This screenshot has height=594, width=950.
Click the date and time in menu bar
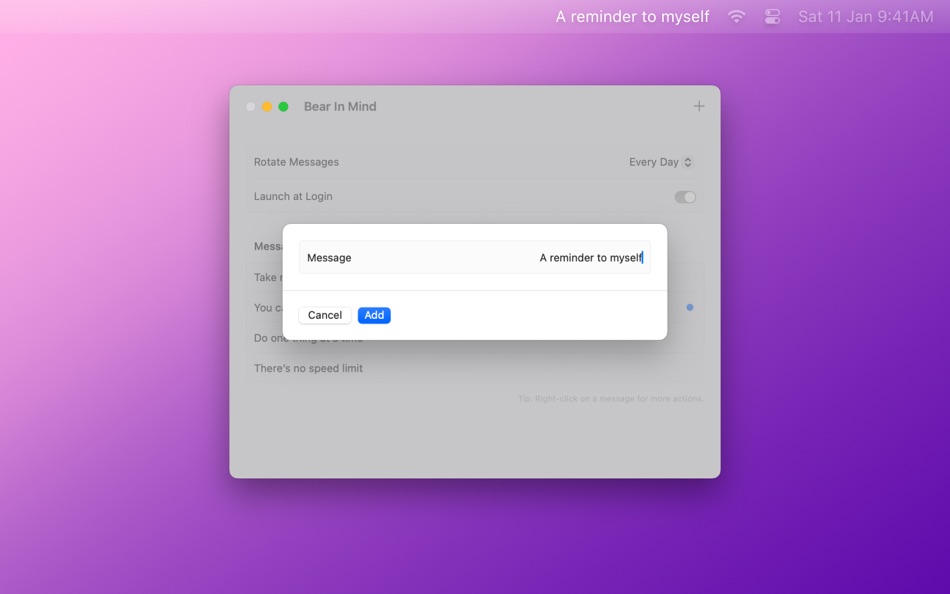click(865, 17)
